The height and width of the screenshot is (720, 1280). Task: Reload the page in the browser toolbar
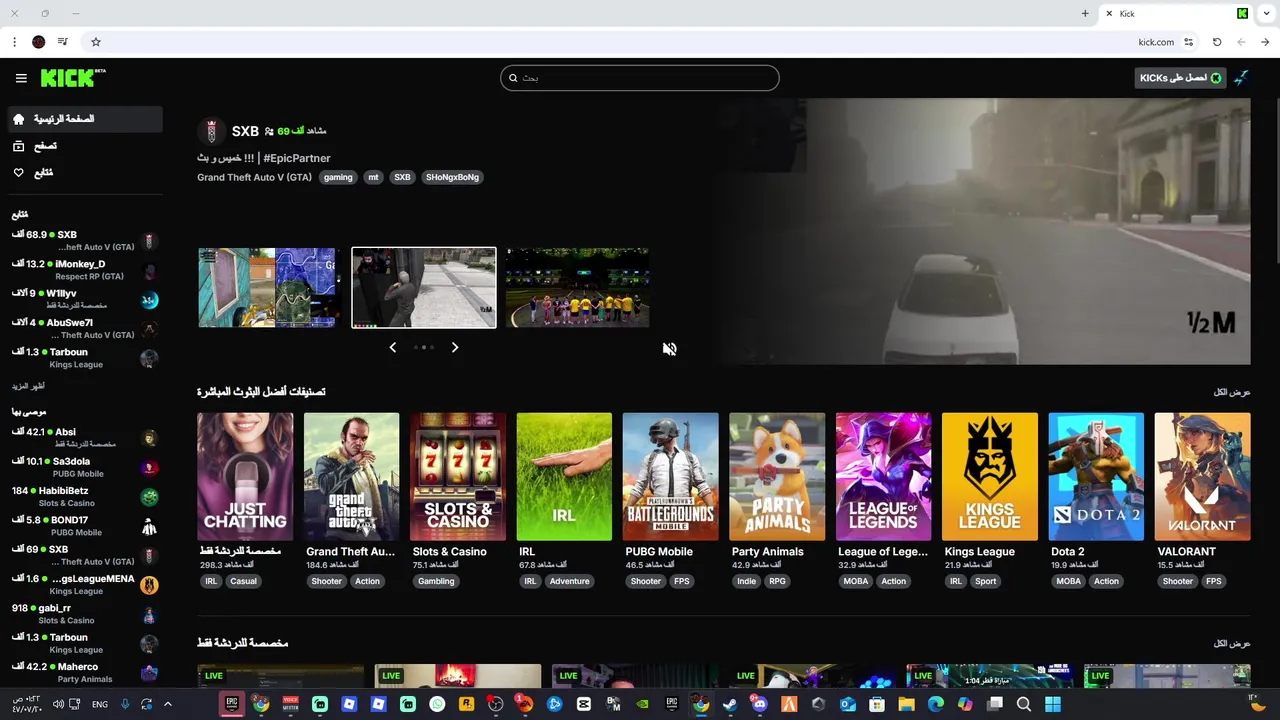point(1217,42)
